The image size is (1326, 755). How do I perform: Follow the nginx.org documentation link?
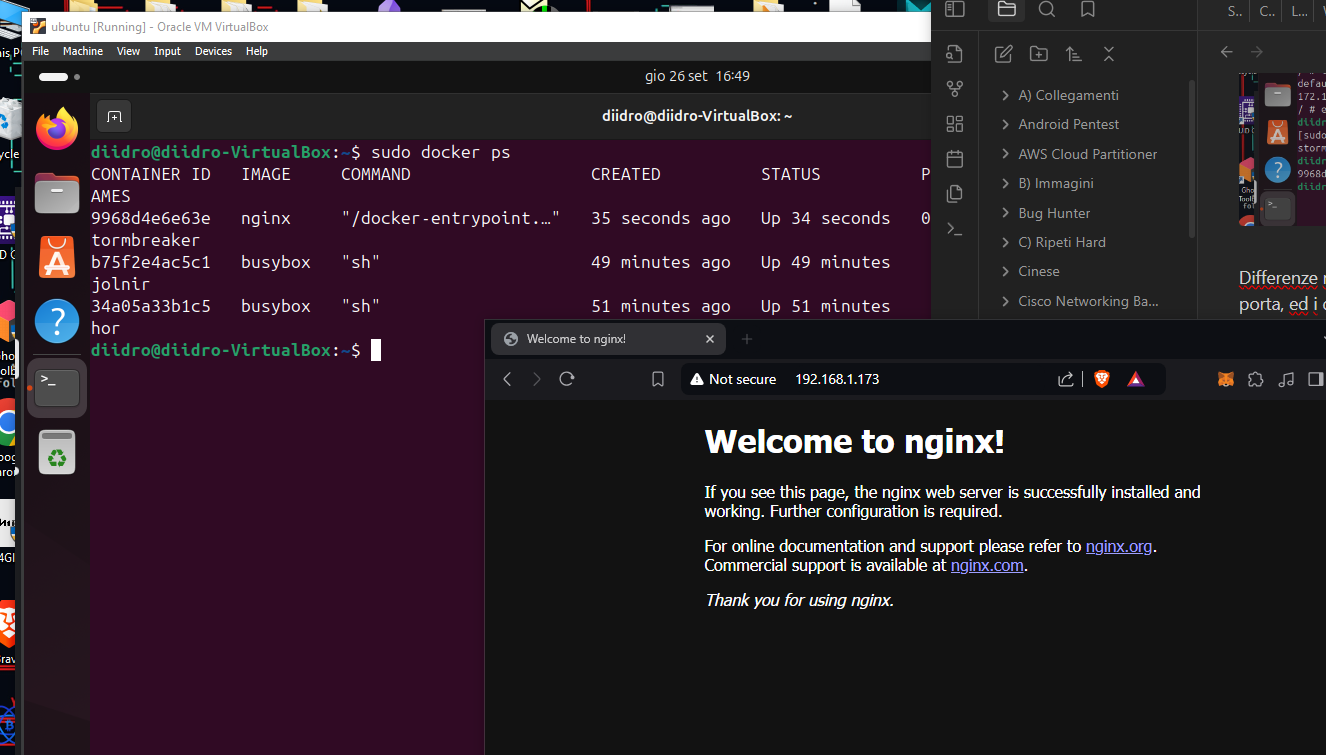coord(1118,546)
